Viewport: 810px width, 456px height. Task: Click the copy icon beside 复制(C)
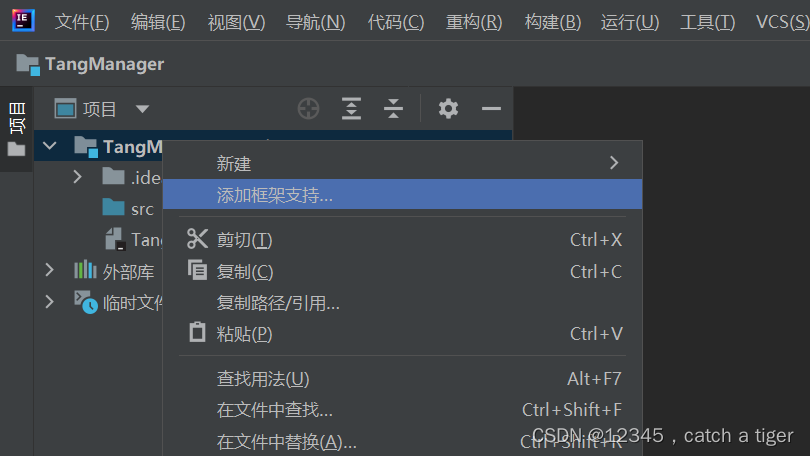coord(197,271)
